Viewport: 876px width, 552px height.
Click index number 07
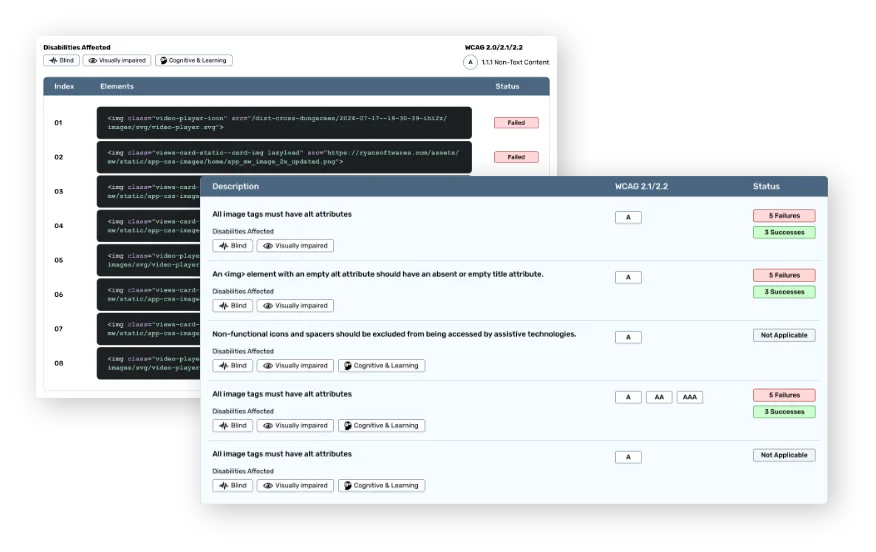pyautogui.click(x=59, y=329)
